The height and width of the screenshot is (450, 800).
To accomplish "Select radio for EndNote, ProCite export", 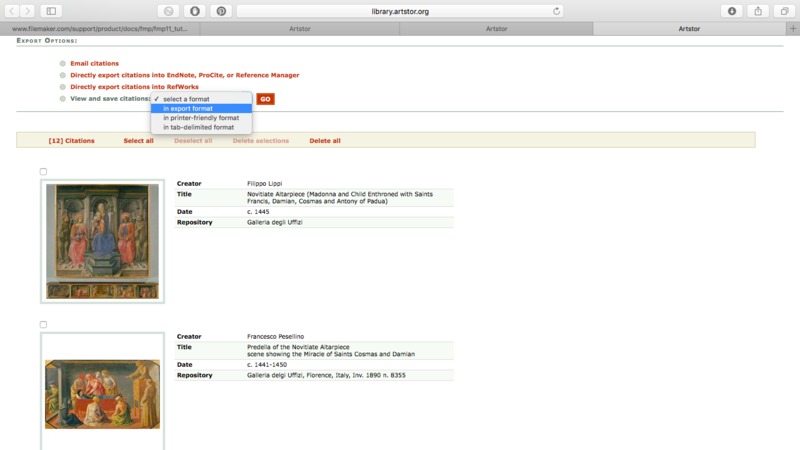I will [63, 75].
